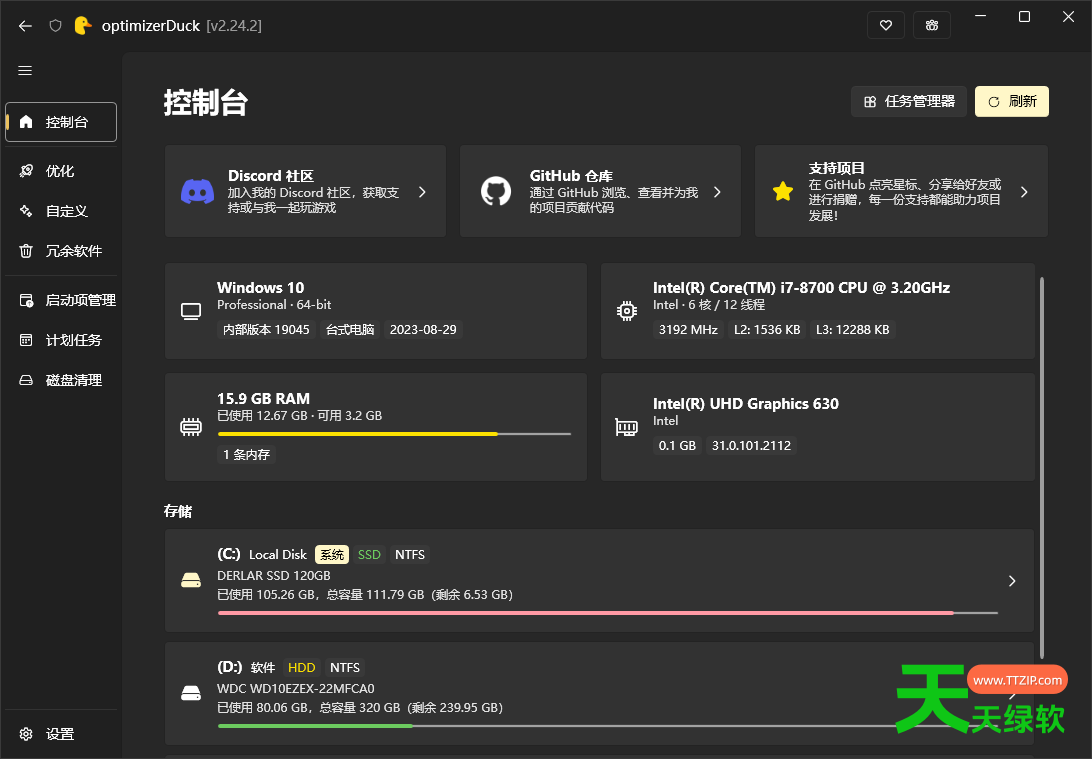Click the WDC WD10EZEX-22MFCA0 text

(x=296, y=688)
